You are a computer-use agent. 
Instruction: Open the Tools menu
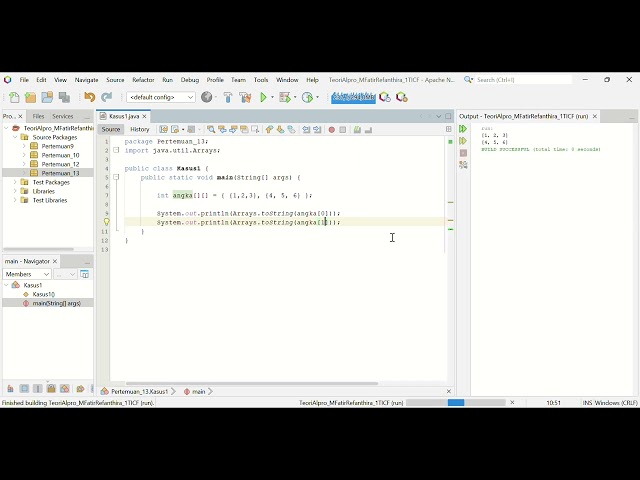click(x=261, y=80)
